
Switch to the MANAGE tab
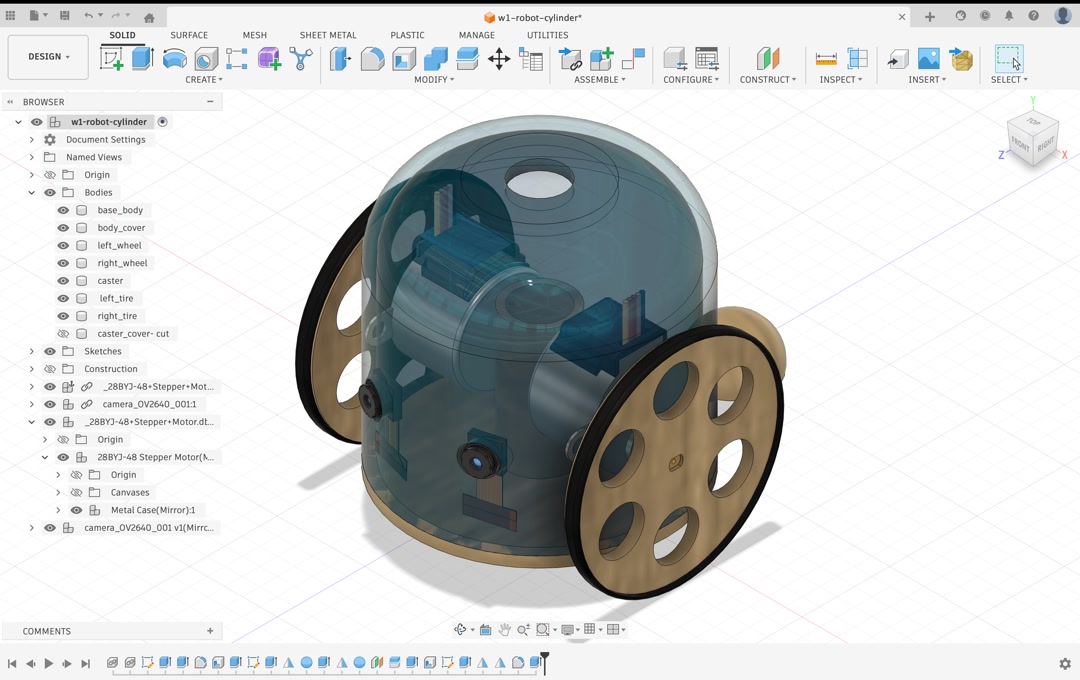(x=477, y=35)
